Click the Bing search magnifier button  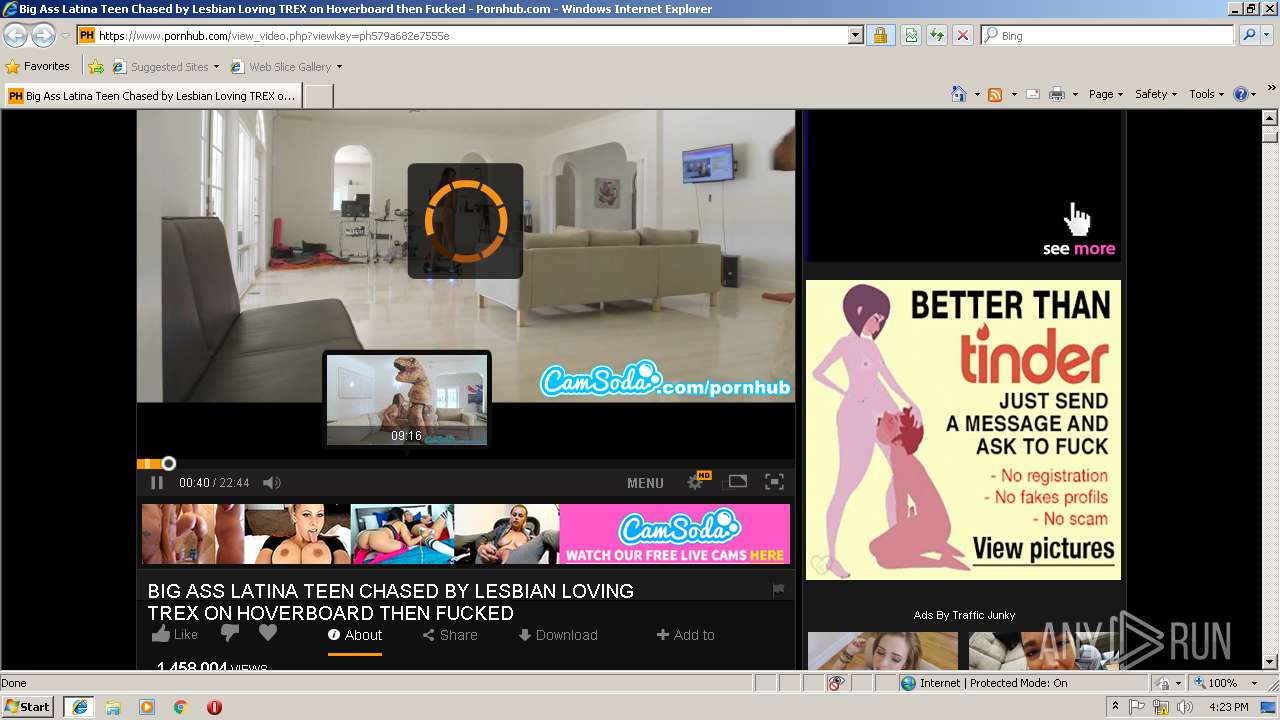(x=1249, y=35)
